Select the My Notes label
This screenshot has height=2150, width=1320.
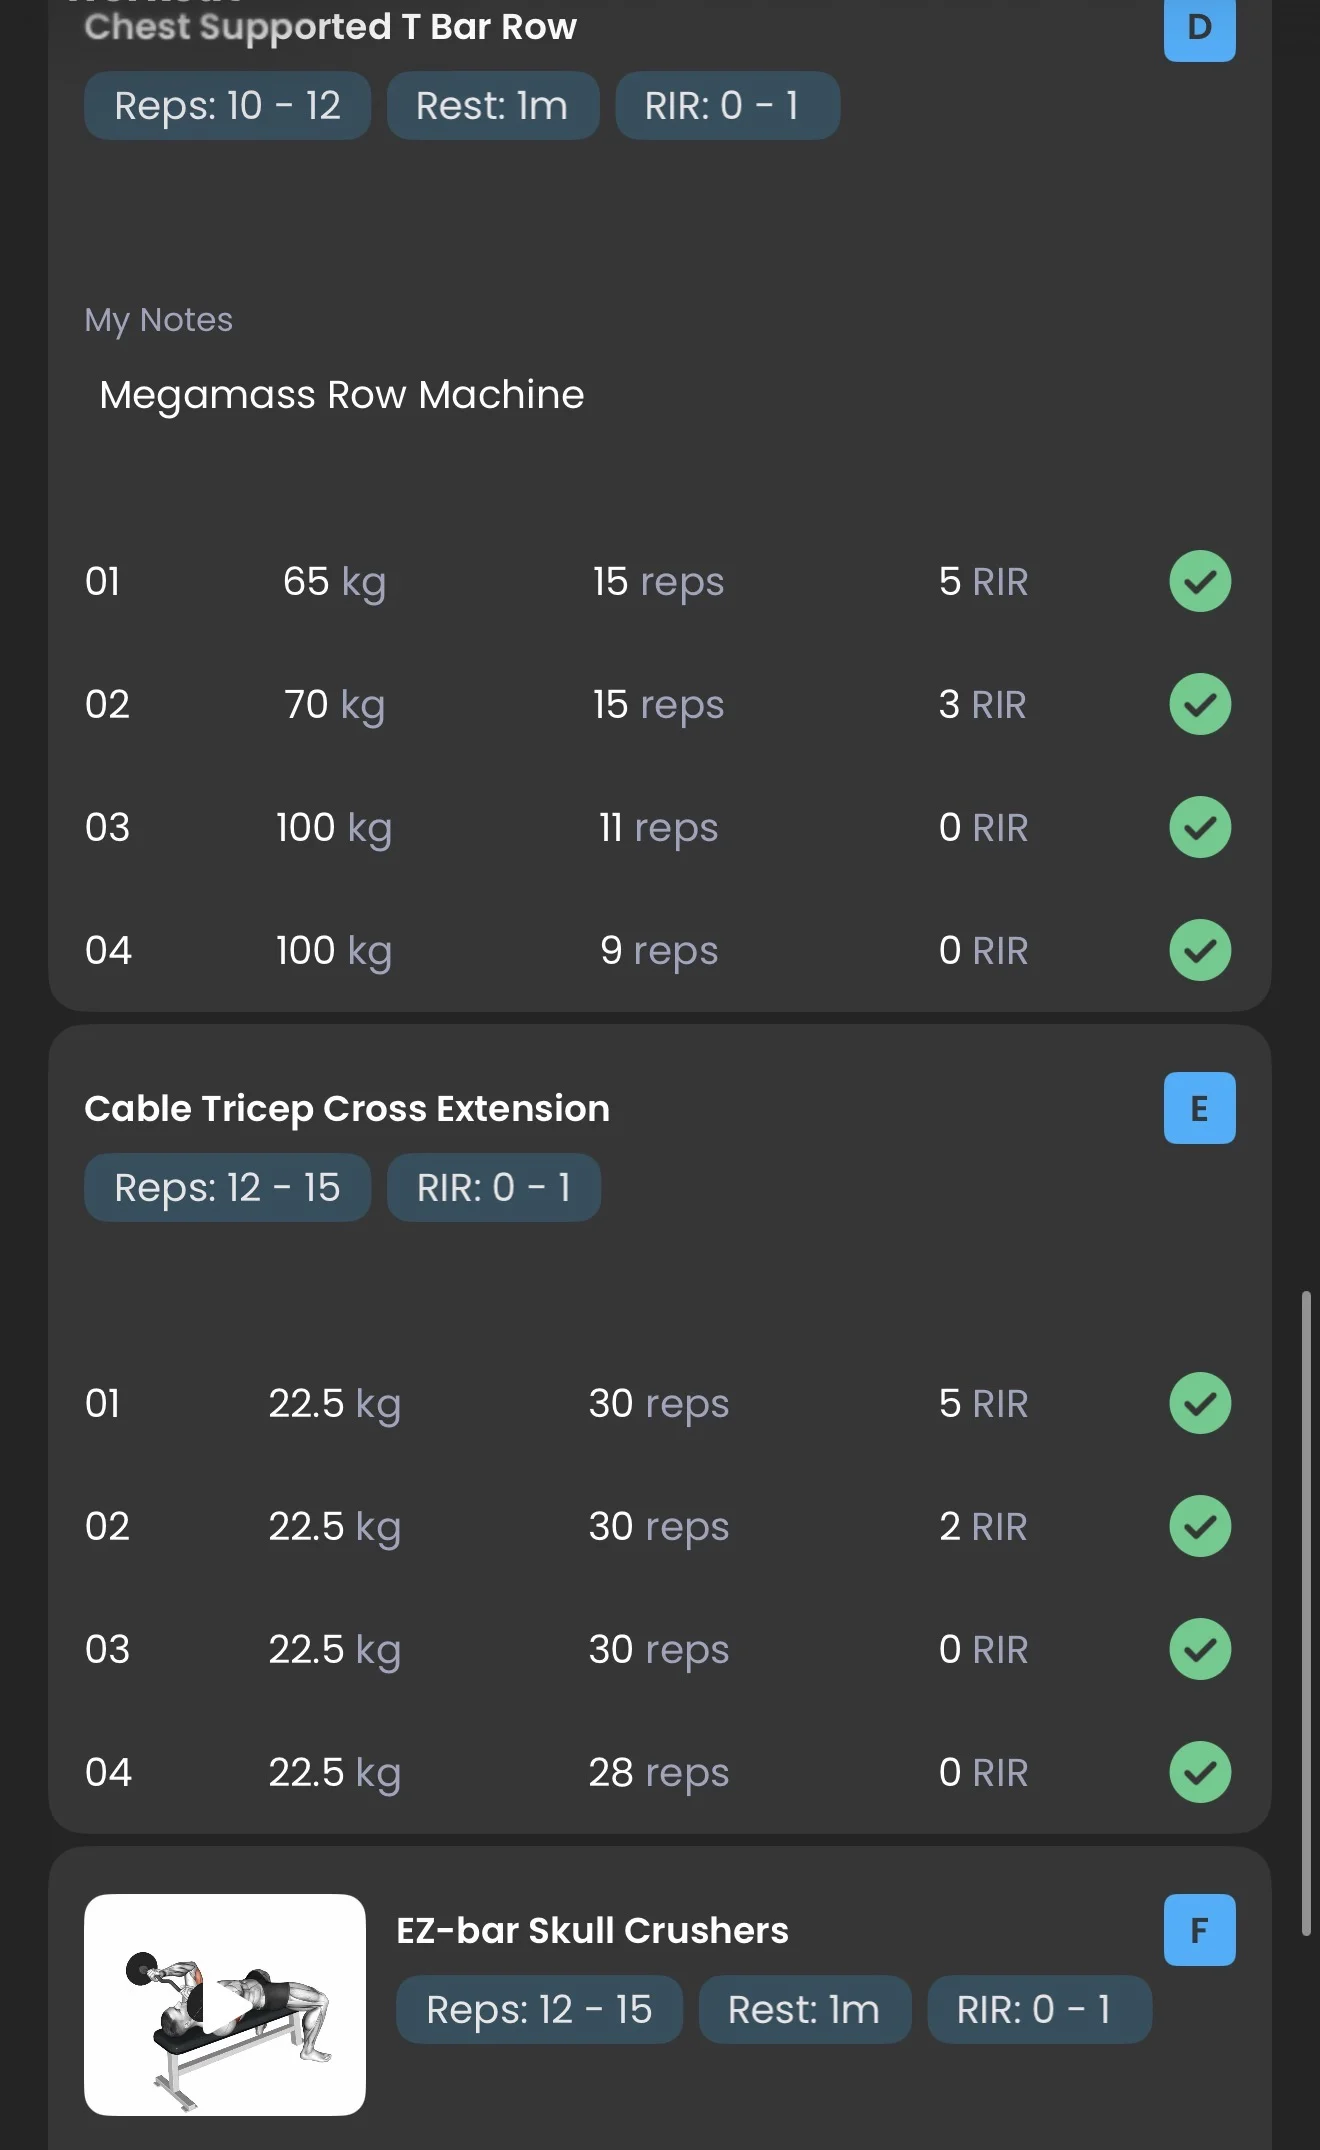pyautogui.click(x=158, y=320)
